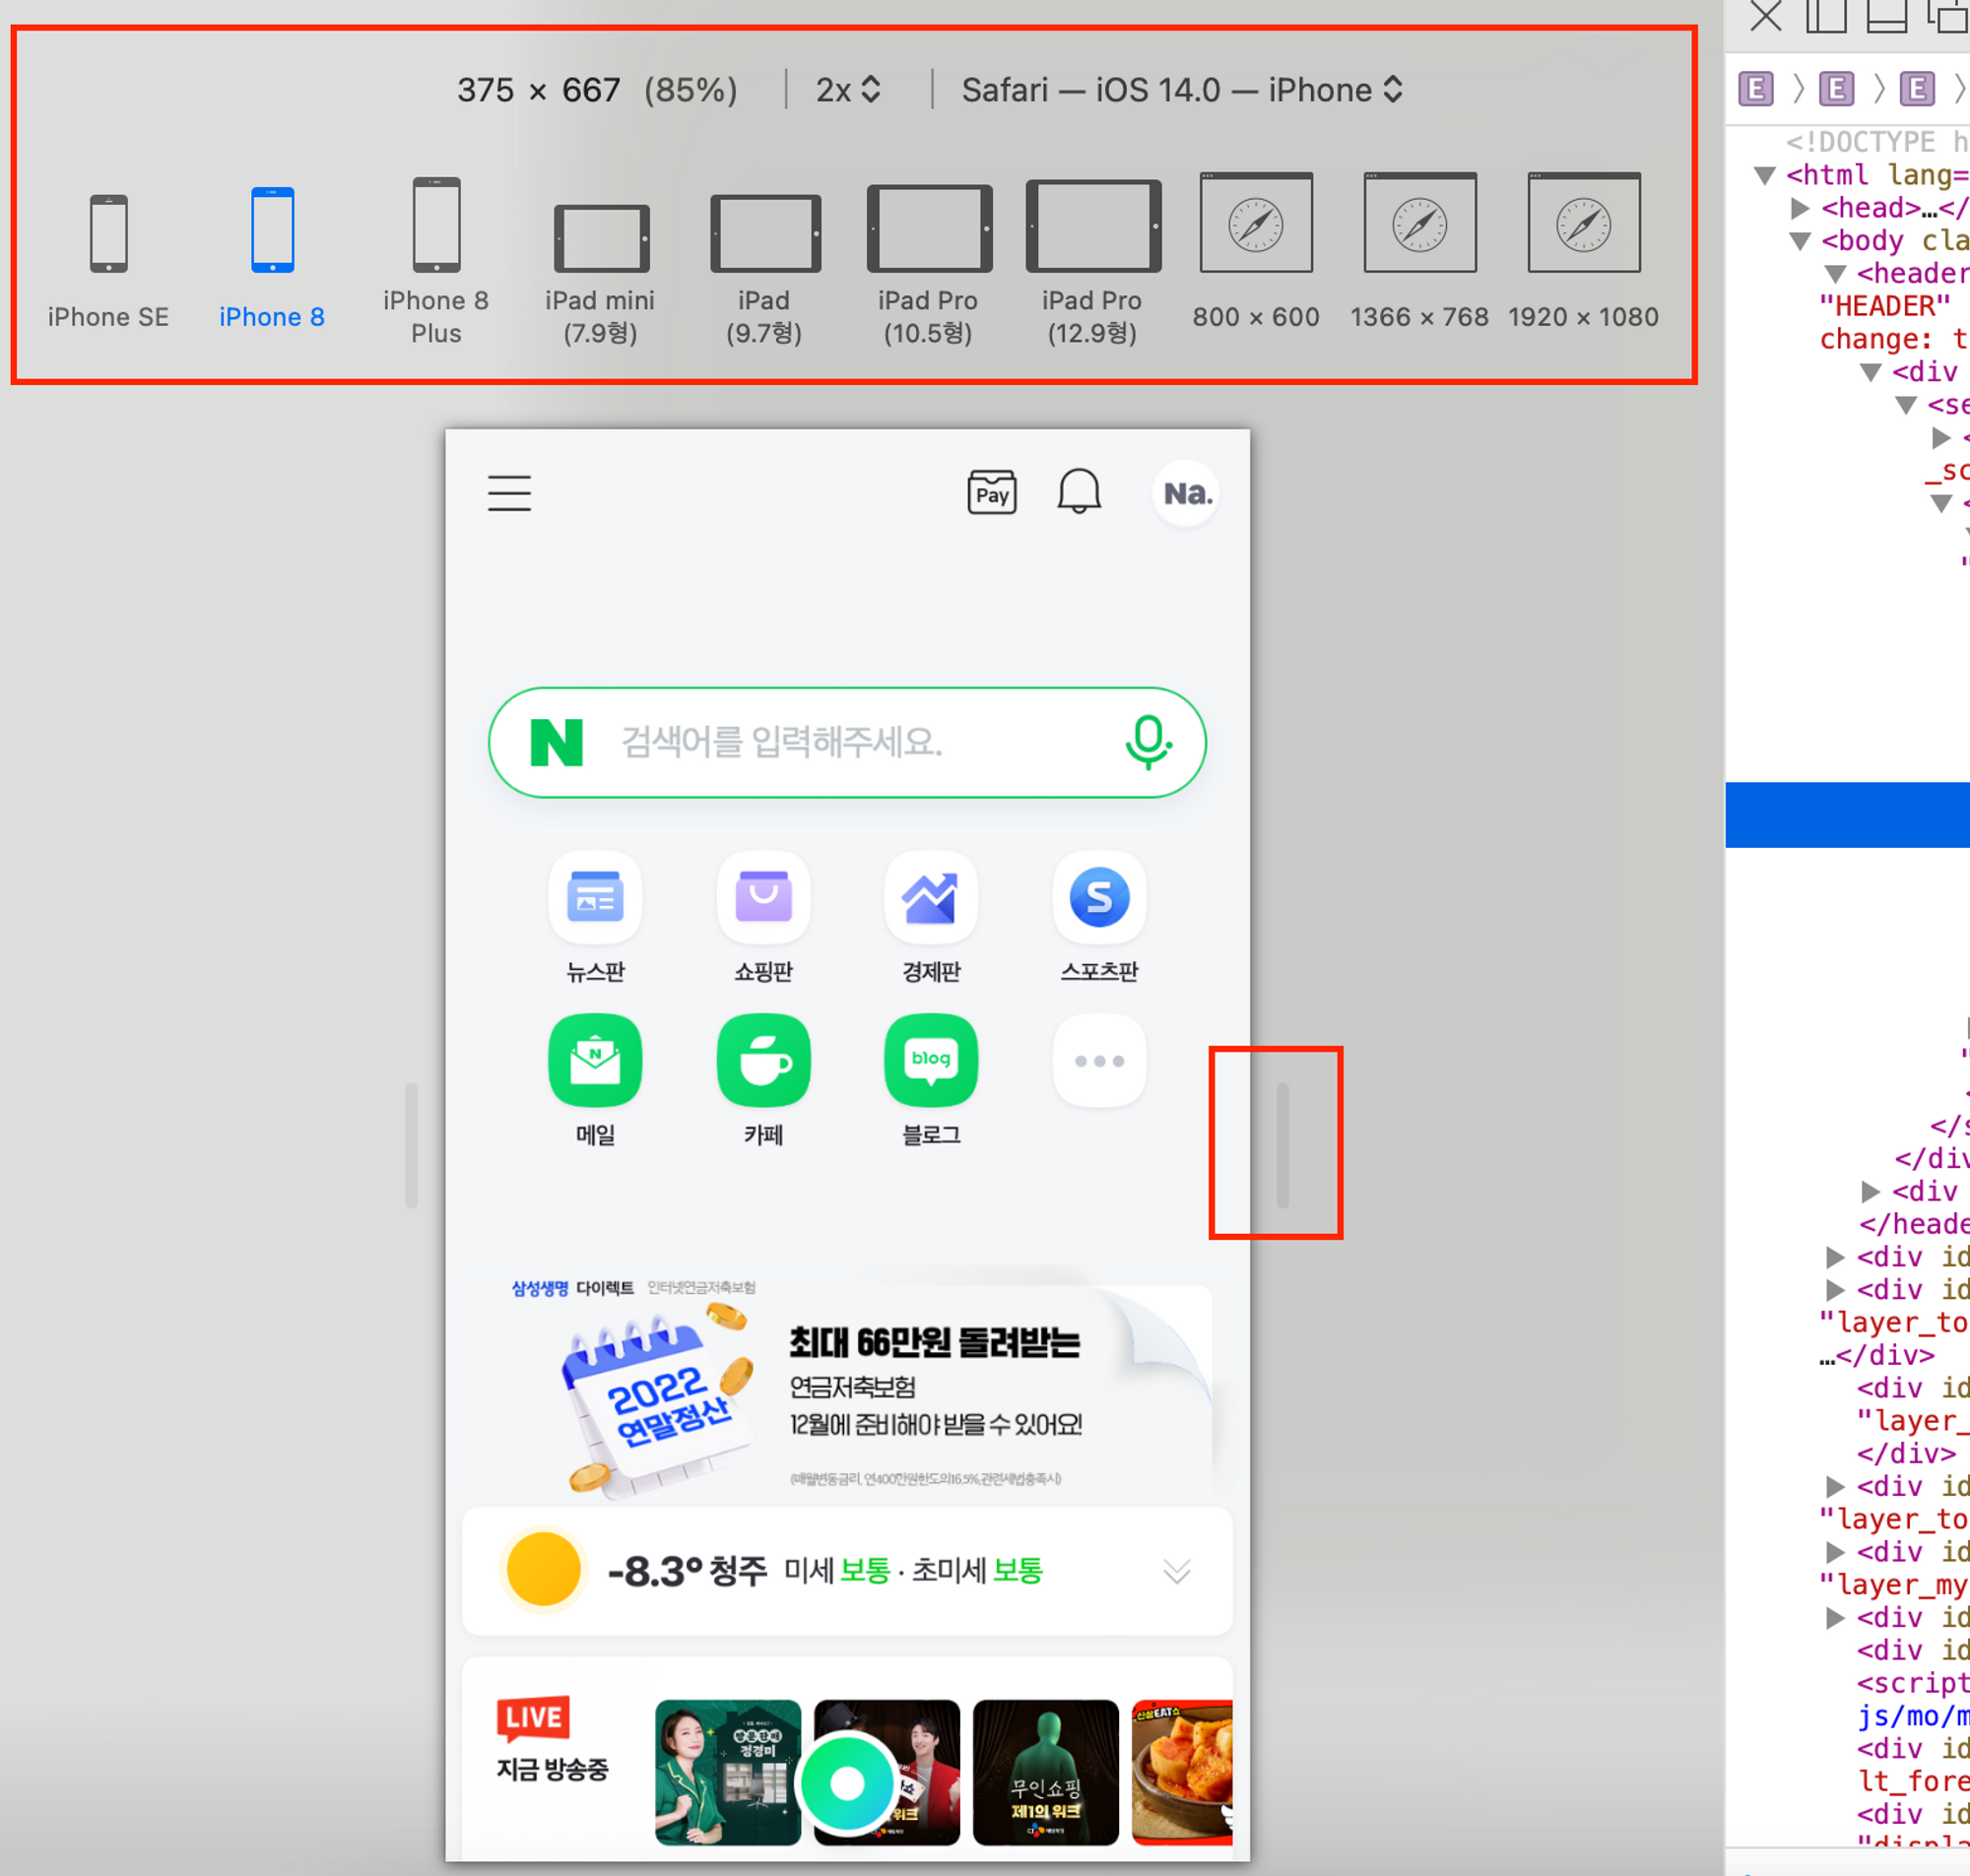Open the 메일 (Mail) shortcut icon
This screenshot has width=1970, height=1876.
[595, 1061]
